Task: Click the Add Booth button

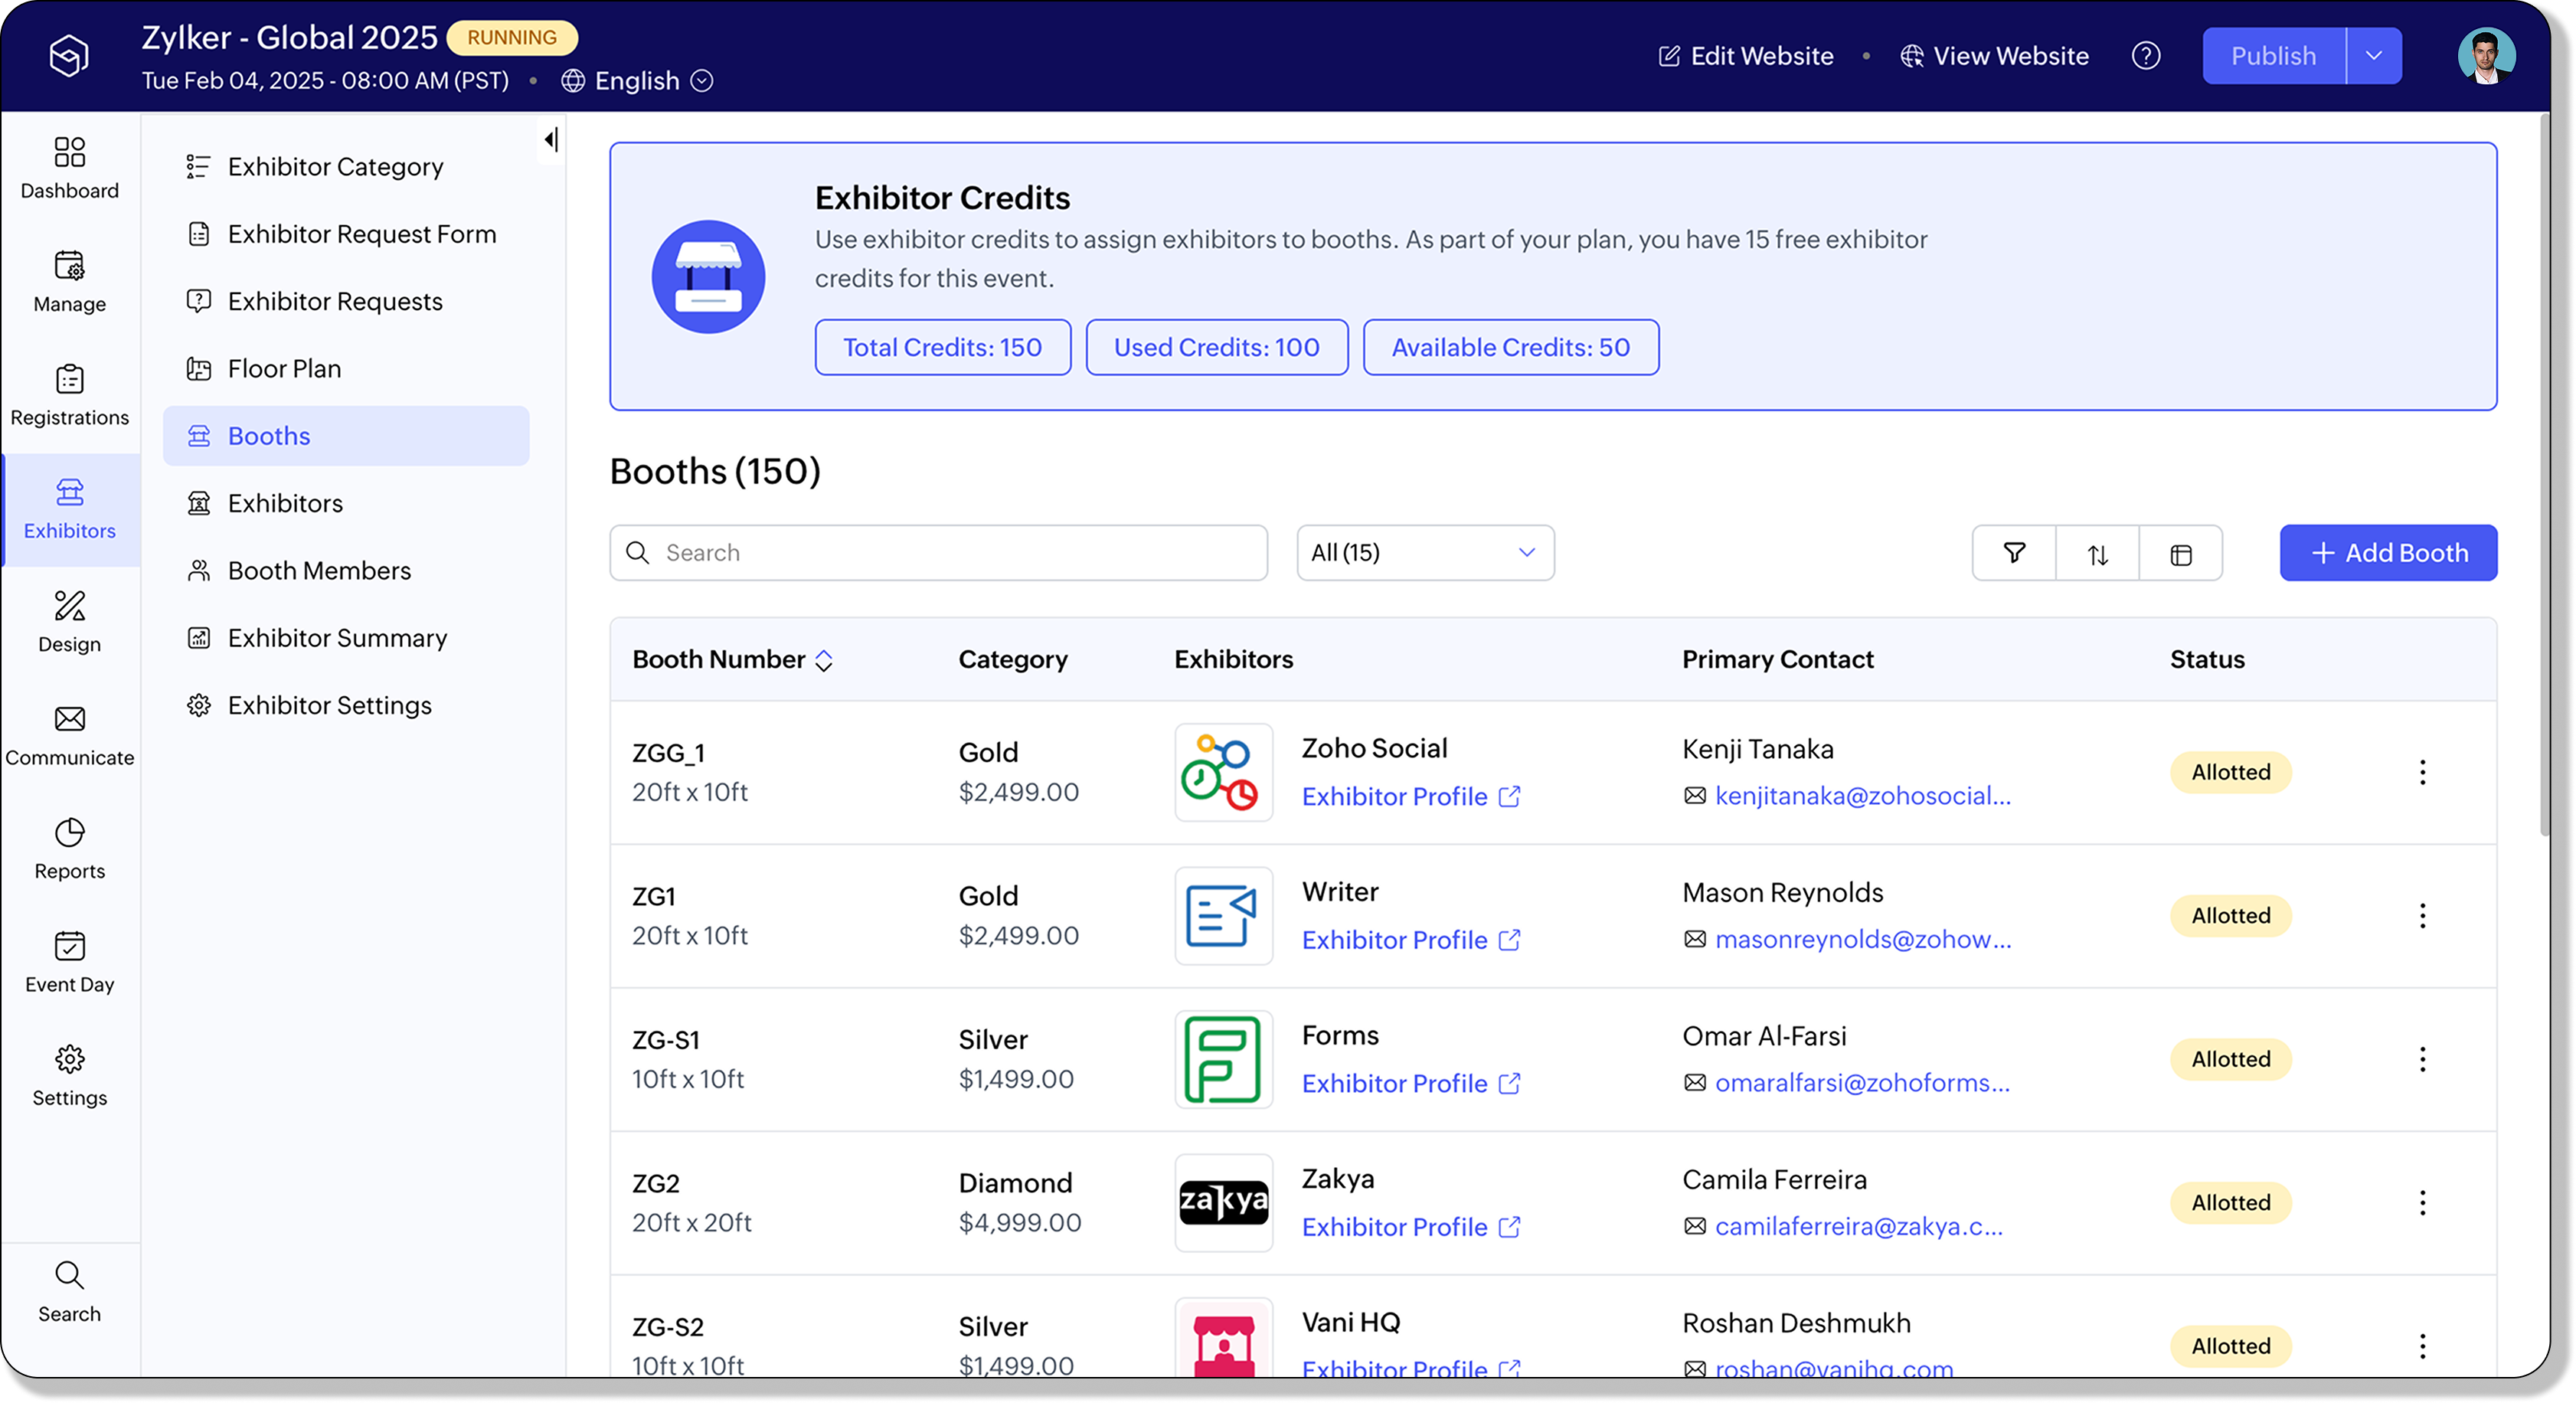Action: (x=2388, y=553)
